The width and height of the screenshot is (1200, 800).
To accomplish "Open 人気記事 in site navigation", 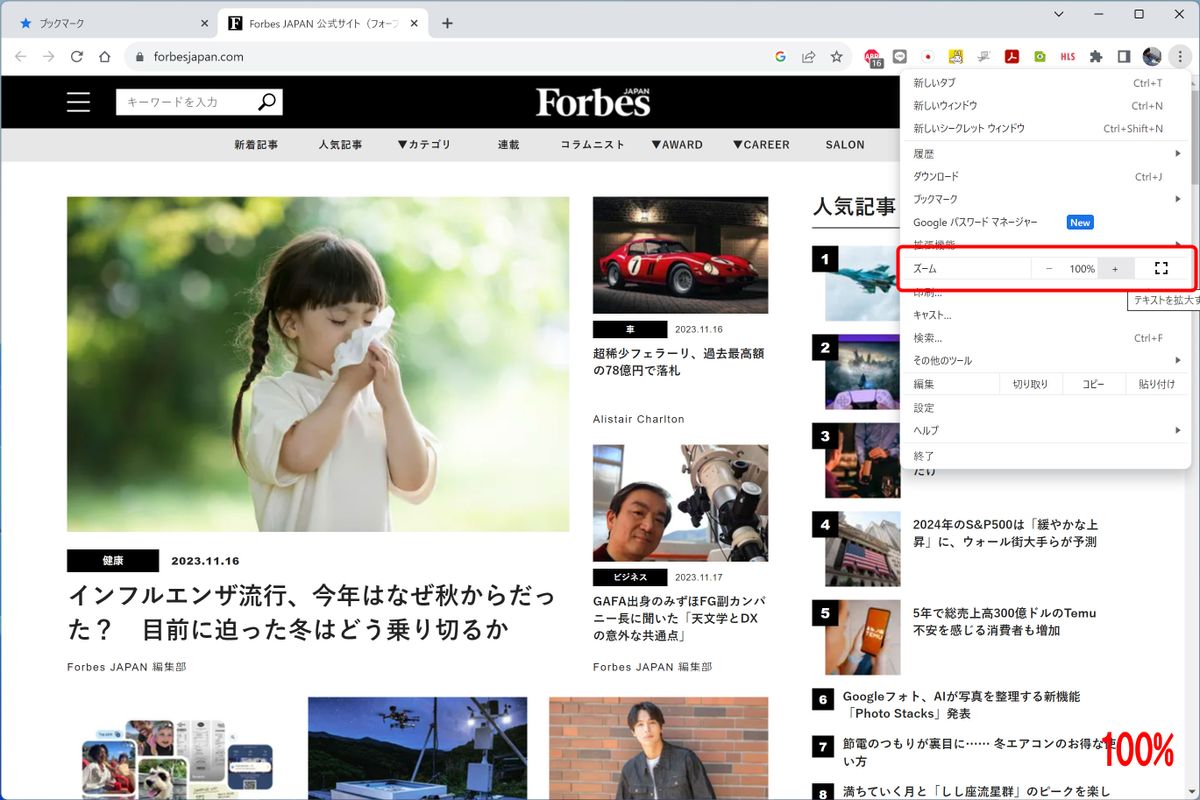I will pos(340,145).
